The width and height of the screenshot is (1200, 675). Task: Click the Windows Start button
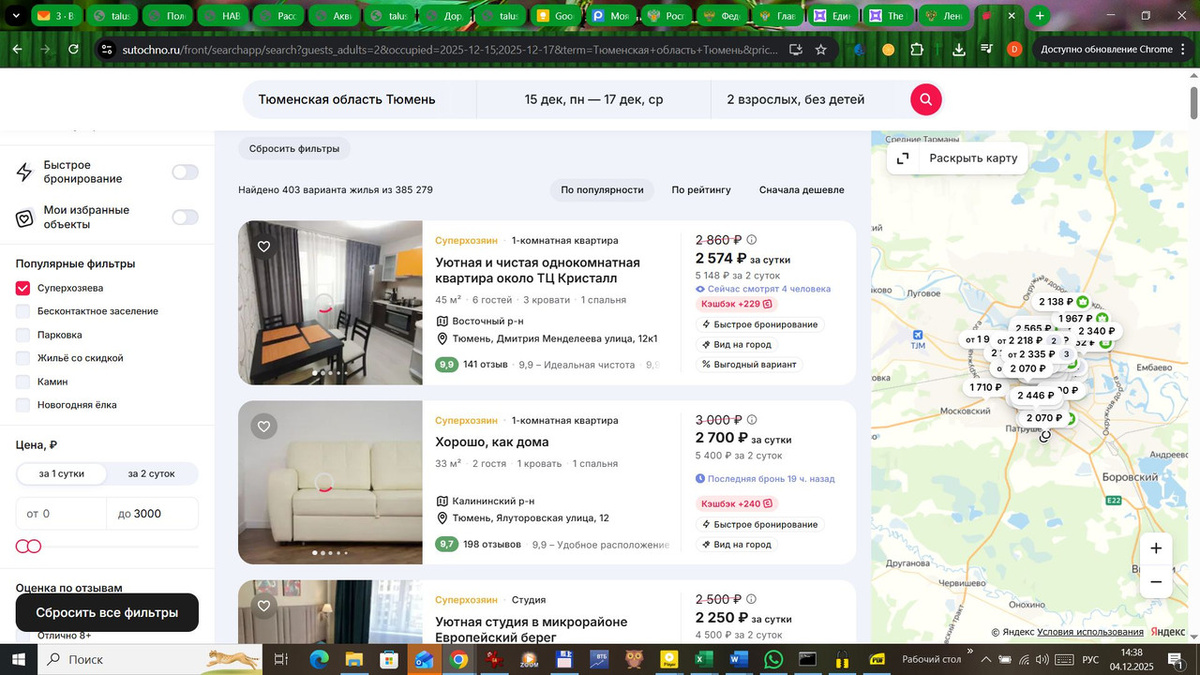point(19,659)
